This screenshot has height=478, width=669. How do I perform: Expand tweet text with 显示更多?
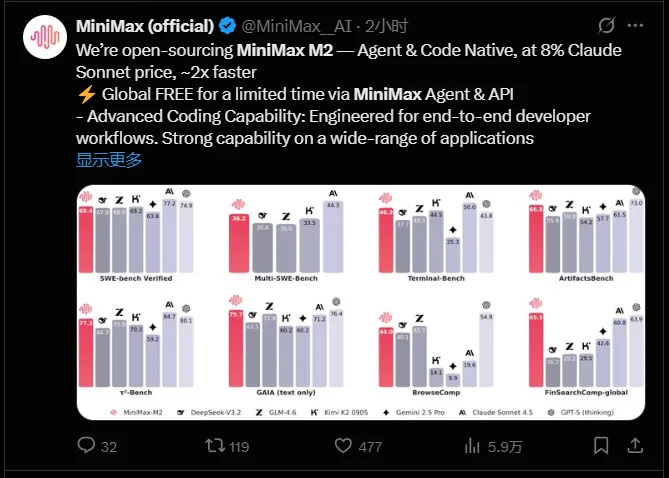pos(109,159)
